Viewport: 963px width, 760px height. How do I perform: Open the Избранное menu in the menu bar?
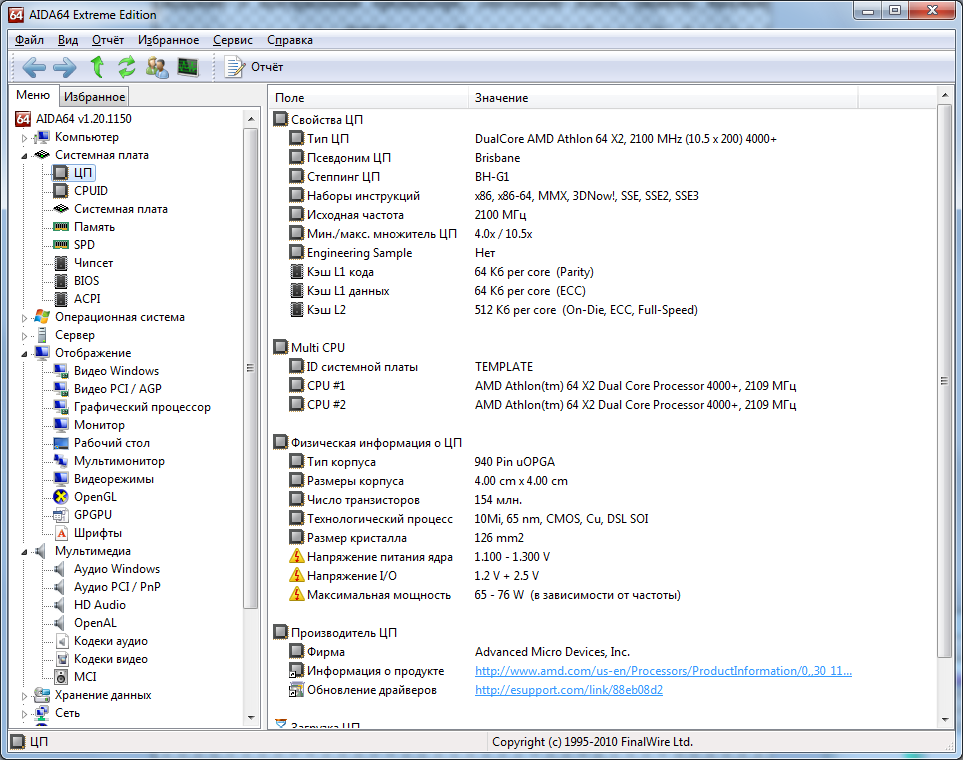[x=168, y=40]
